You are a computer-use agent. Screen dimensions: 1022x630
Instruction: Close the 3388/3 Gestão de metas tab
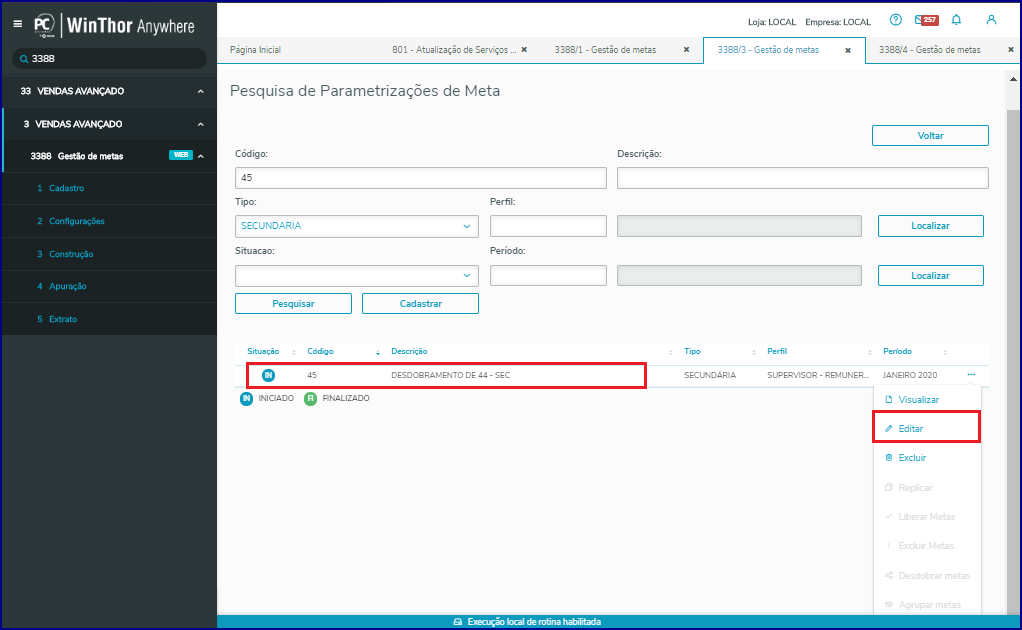coord(848,50)
